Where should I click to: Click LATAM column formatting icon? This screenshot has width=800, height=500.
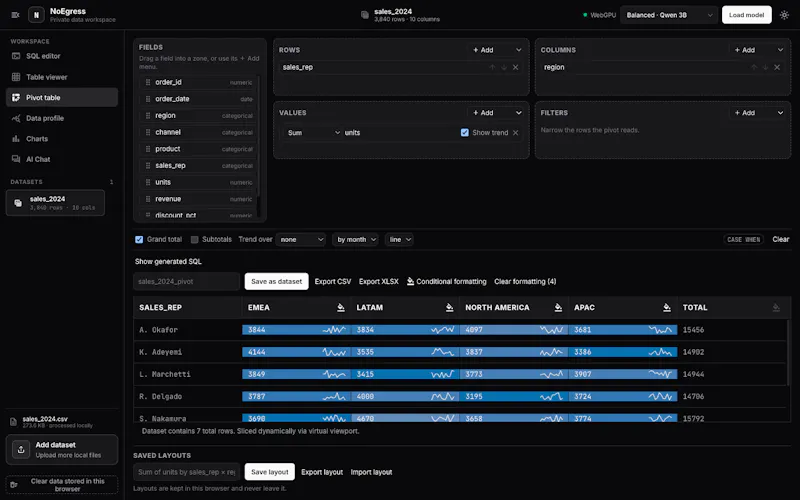coord(449,308)
